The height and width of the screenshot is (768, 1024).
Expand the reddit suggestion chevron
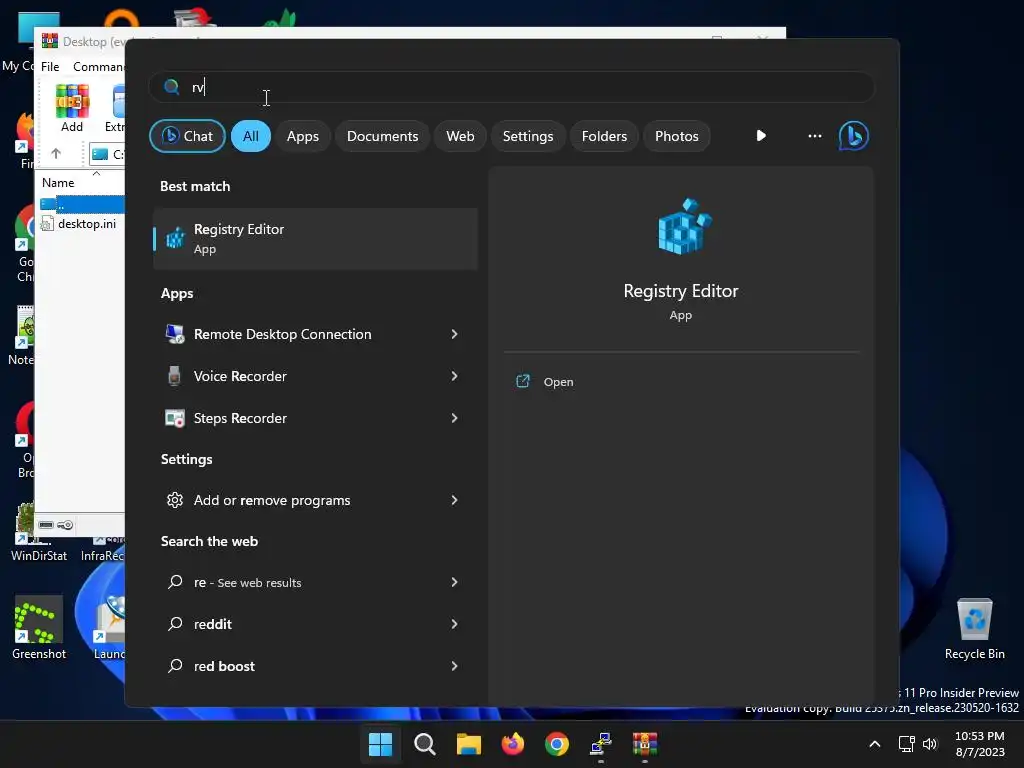(x=454, y=624)
